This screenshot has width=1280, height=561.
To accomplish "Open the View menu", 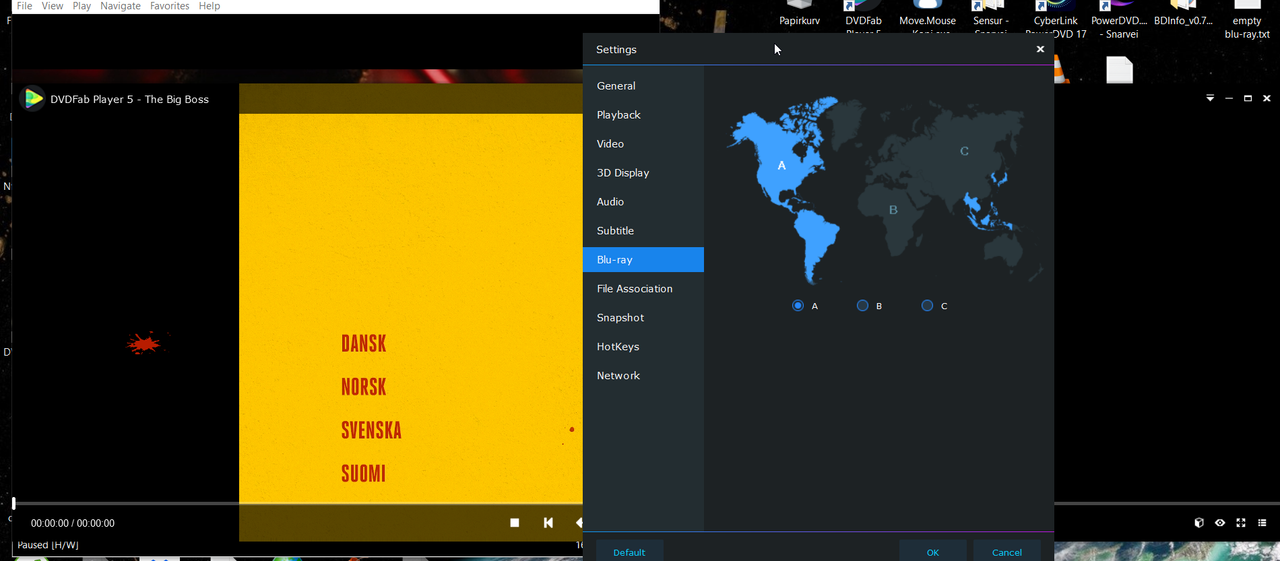I will pyautogui.click(x=52, y=6).
